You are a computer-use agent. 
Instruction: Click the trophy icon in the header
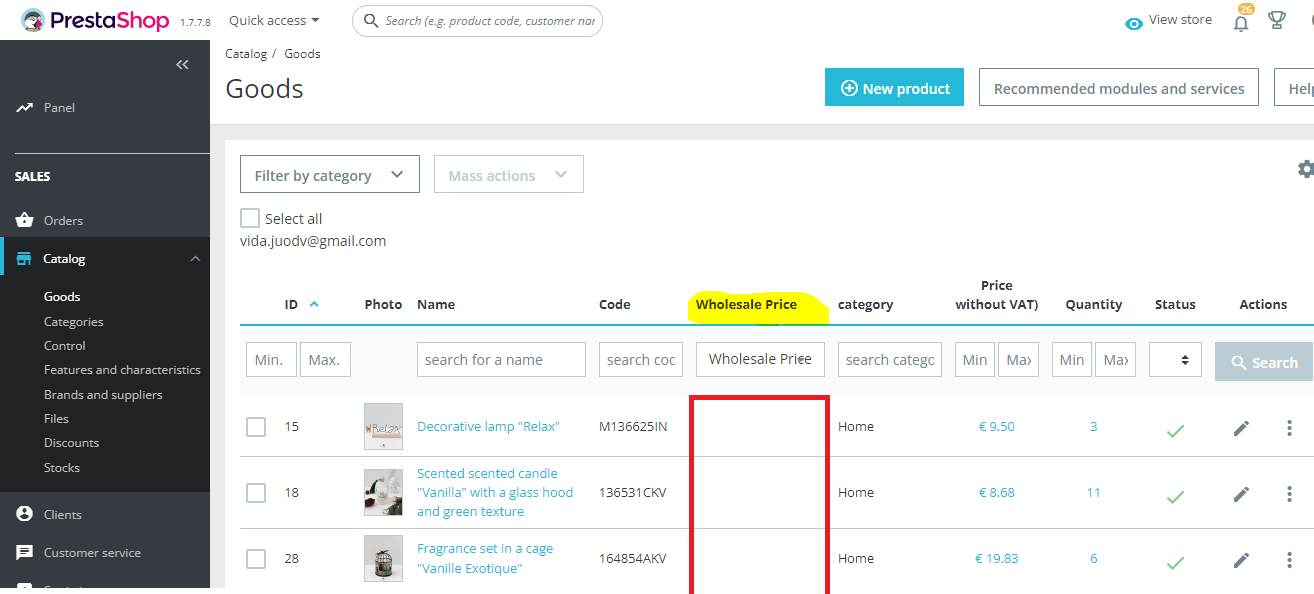pyautogui.click(x=1276, y=20)
